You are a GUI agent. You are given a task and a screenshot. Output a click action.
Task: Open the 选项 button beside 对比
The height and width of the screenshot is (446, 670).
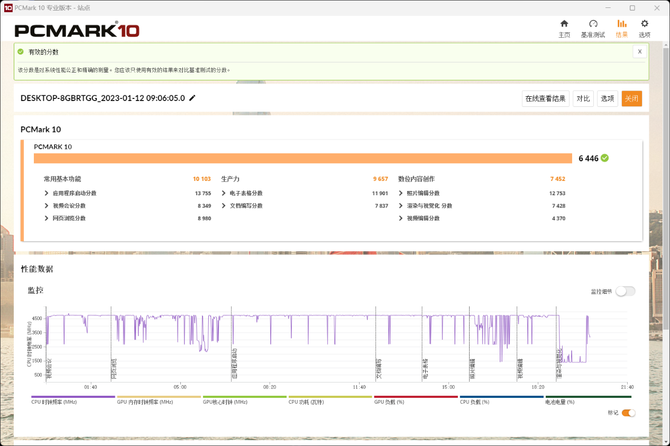pyautogui.click(x=607, y=99)
